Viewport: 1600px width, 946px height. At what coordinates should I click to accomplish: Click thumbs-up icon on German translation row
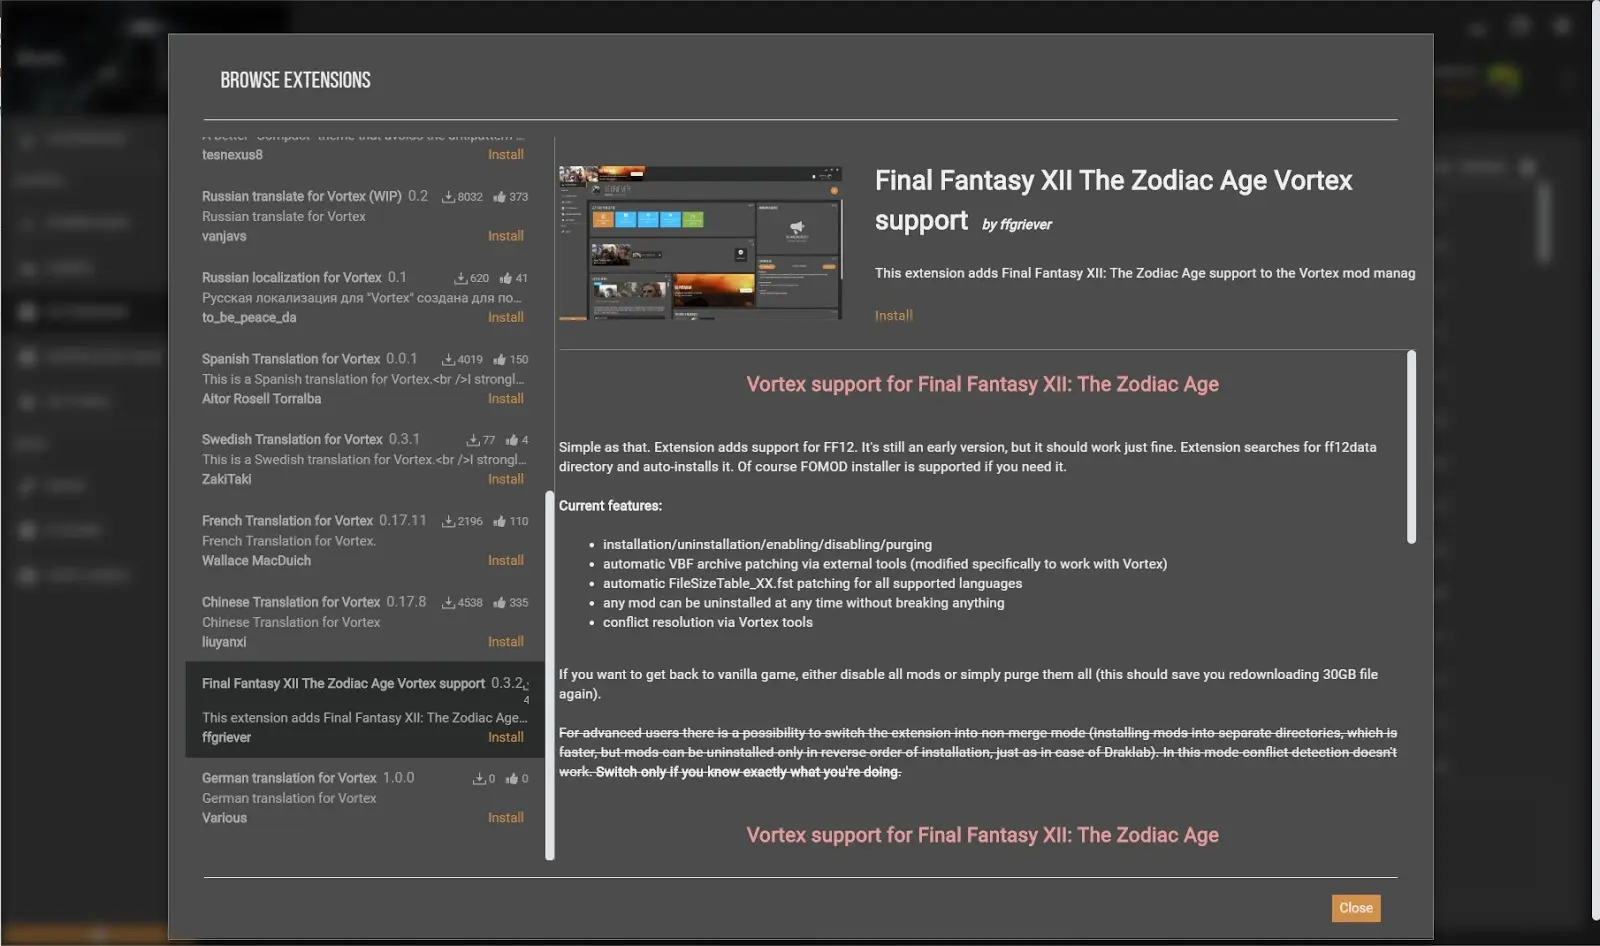(x=512, y=778)
